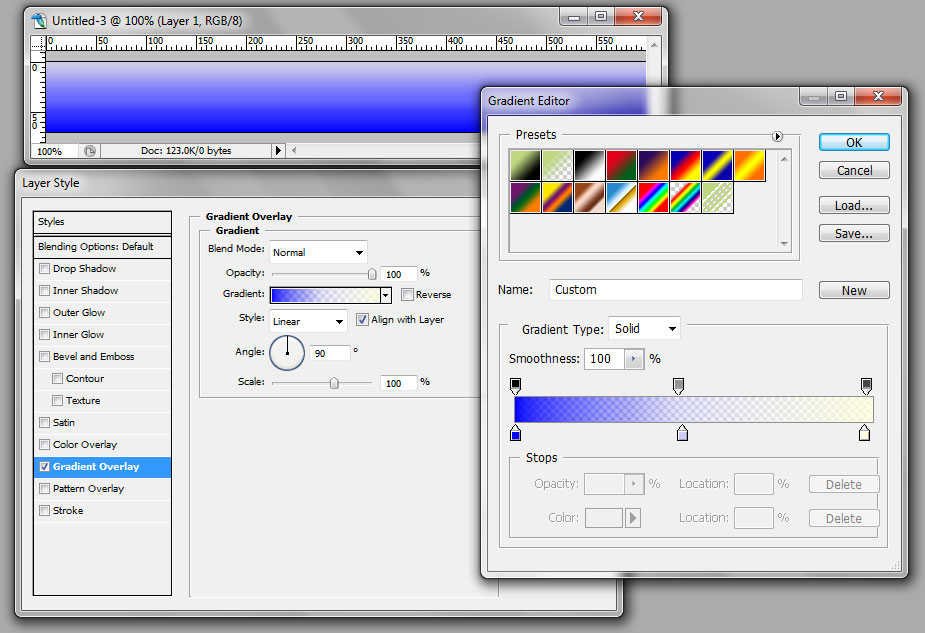This screenshot has width=925, height=633.
Task: Select the violet-to-orange gradient preset
Action: point(653,165)
